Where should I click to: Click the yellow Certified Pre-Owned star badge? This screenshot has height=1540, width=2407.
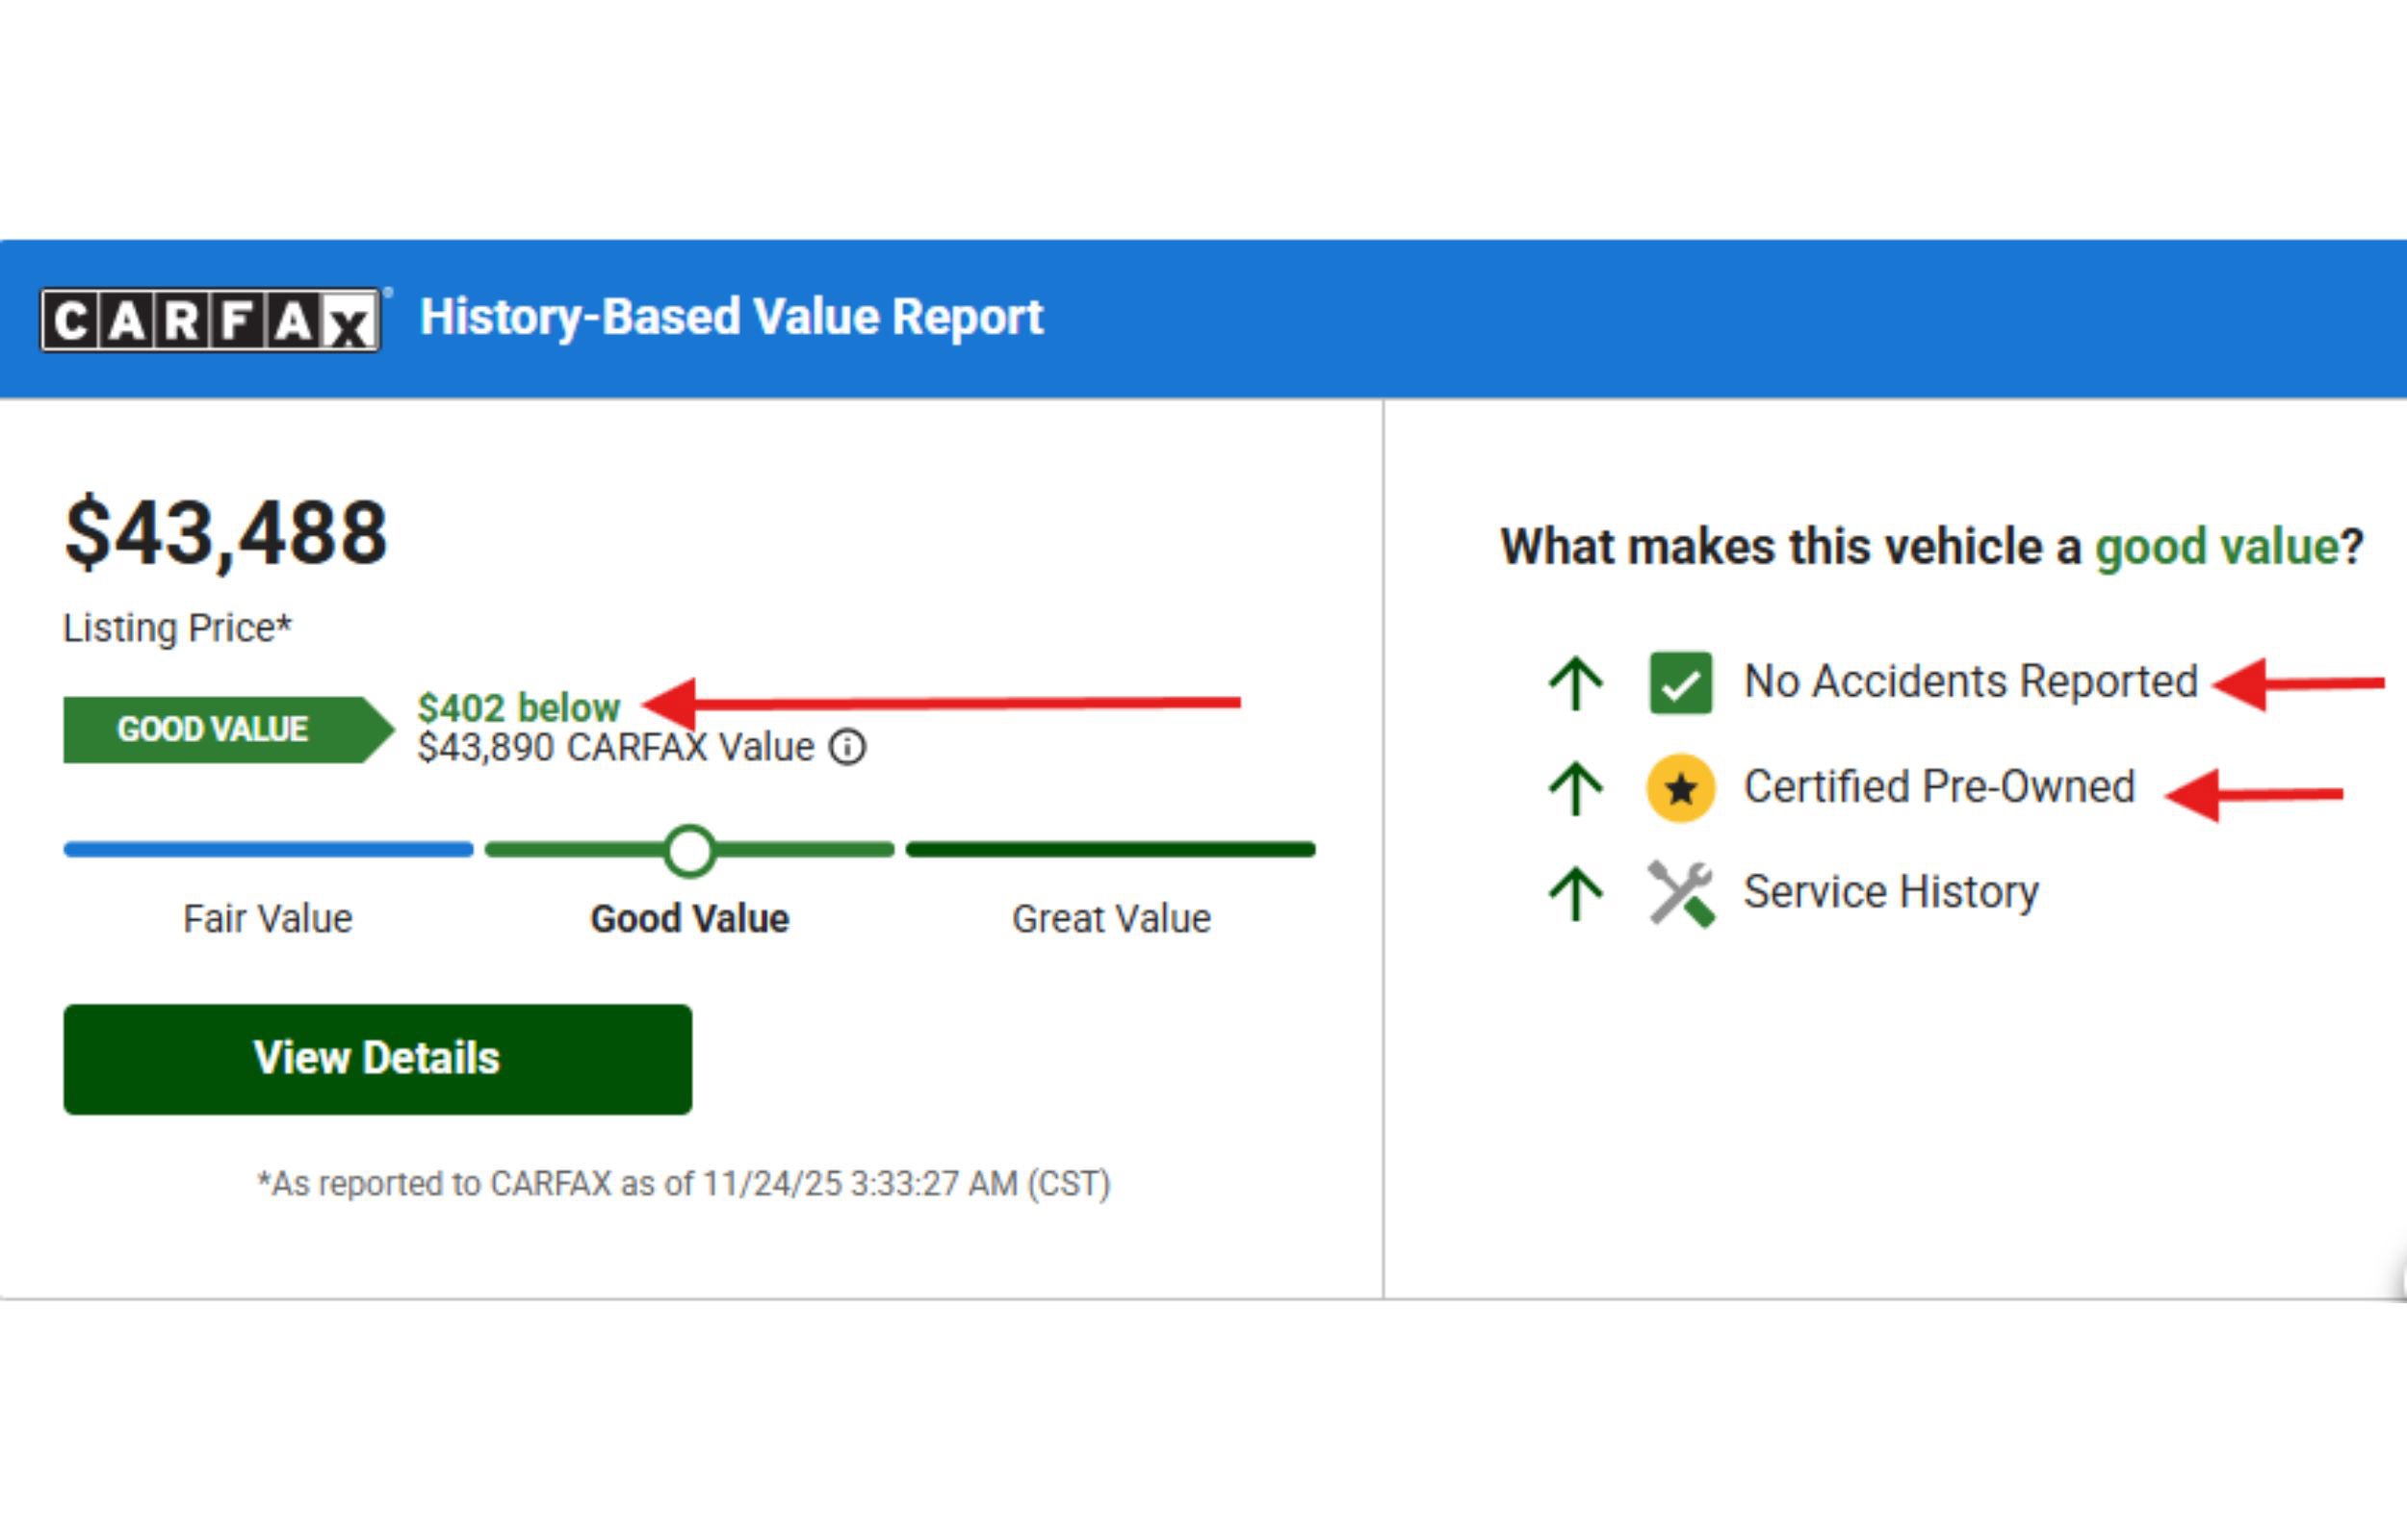[x=1680, y=788]
